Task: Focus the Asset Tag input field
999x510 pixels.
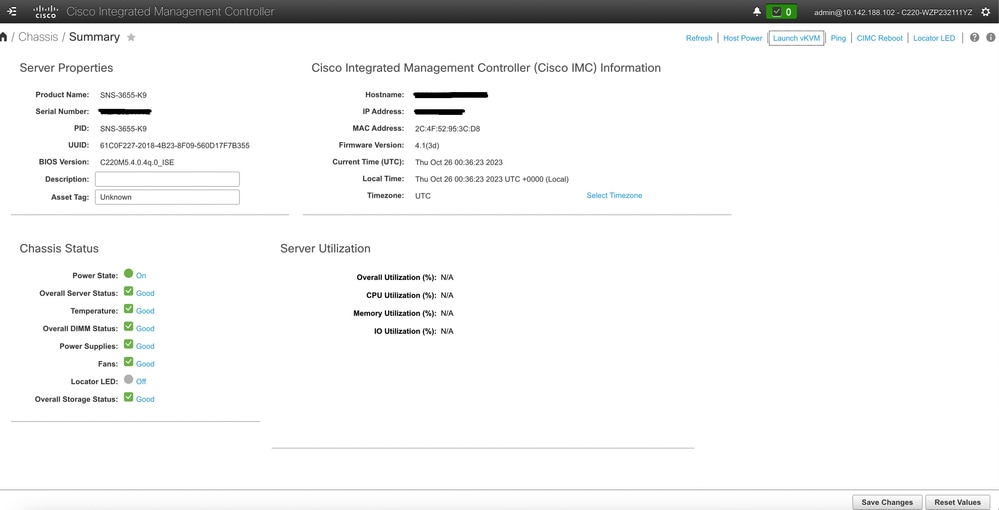Action: click(168, 197)
